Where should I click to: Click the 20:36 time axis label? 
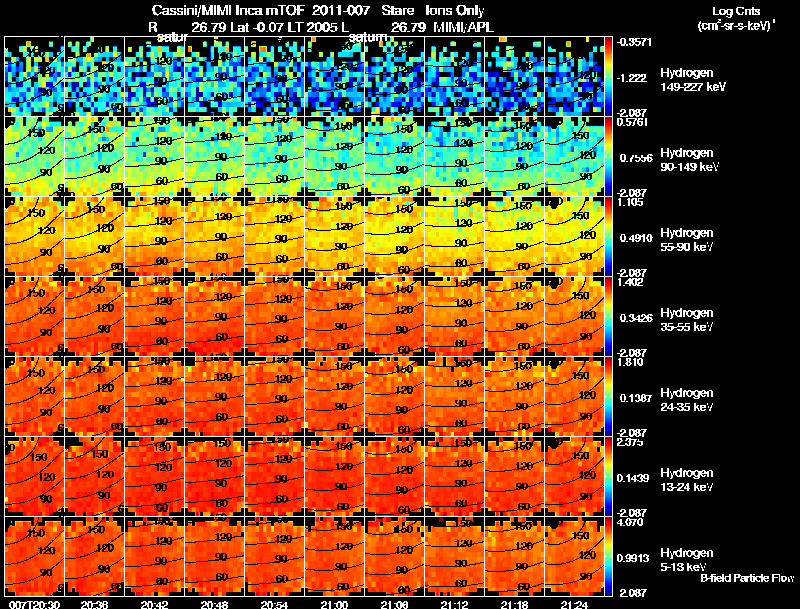tap(94, 604)
